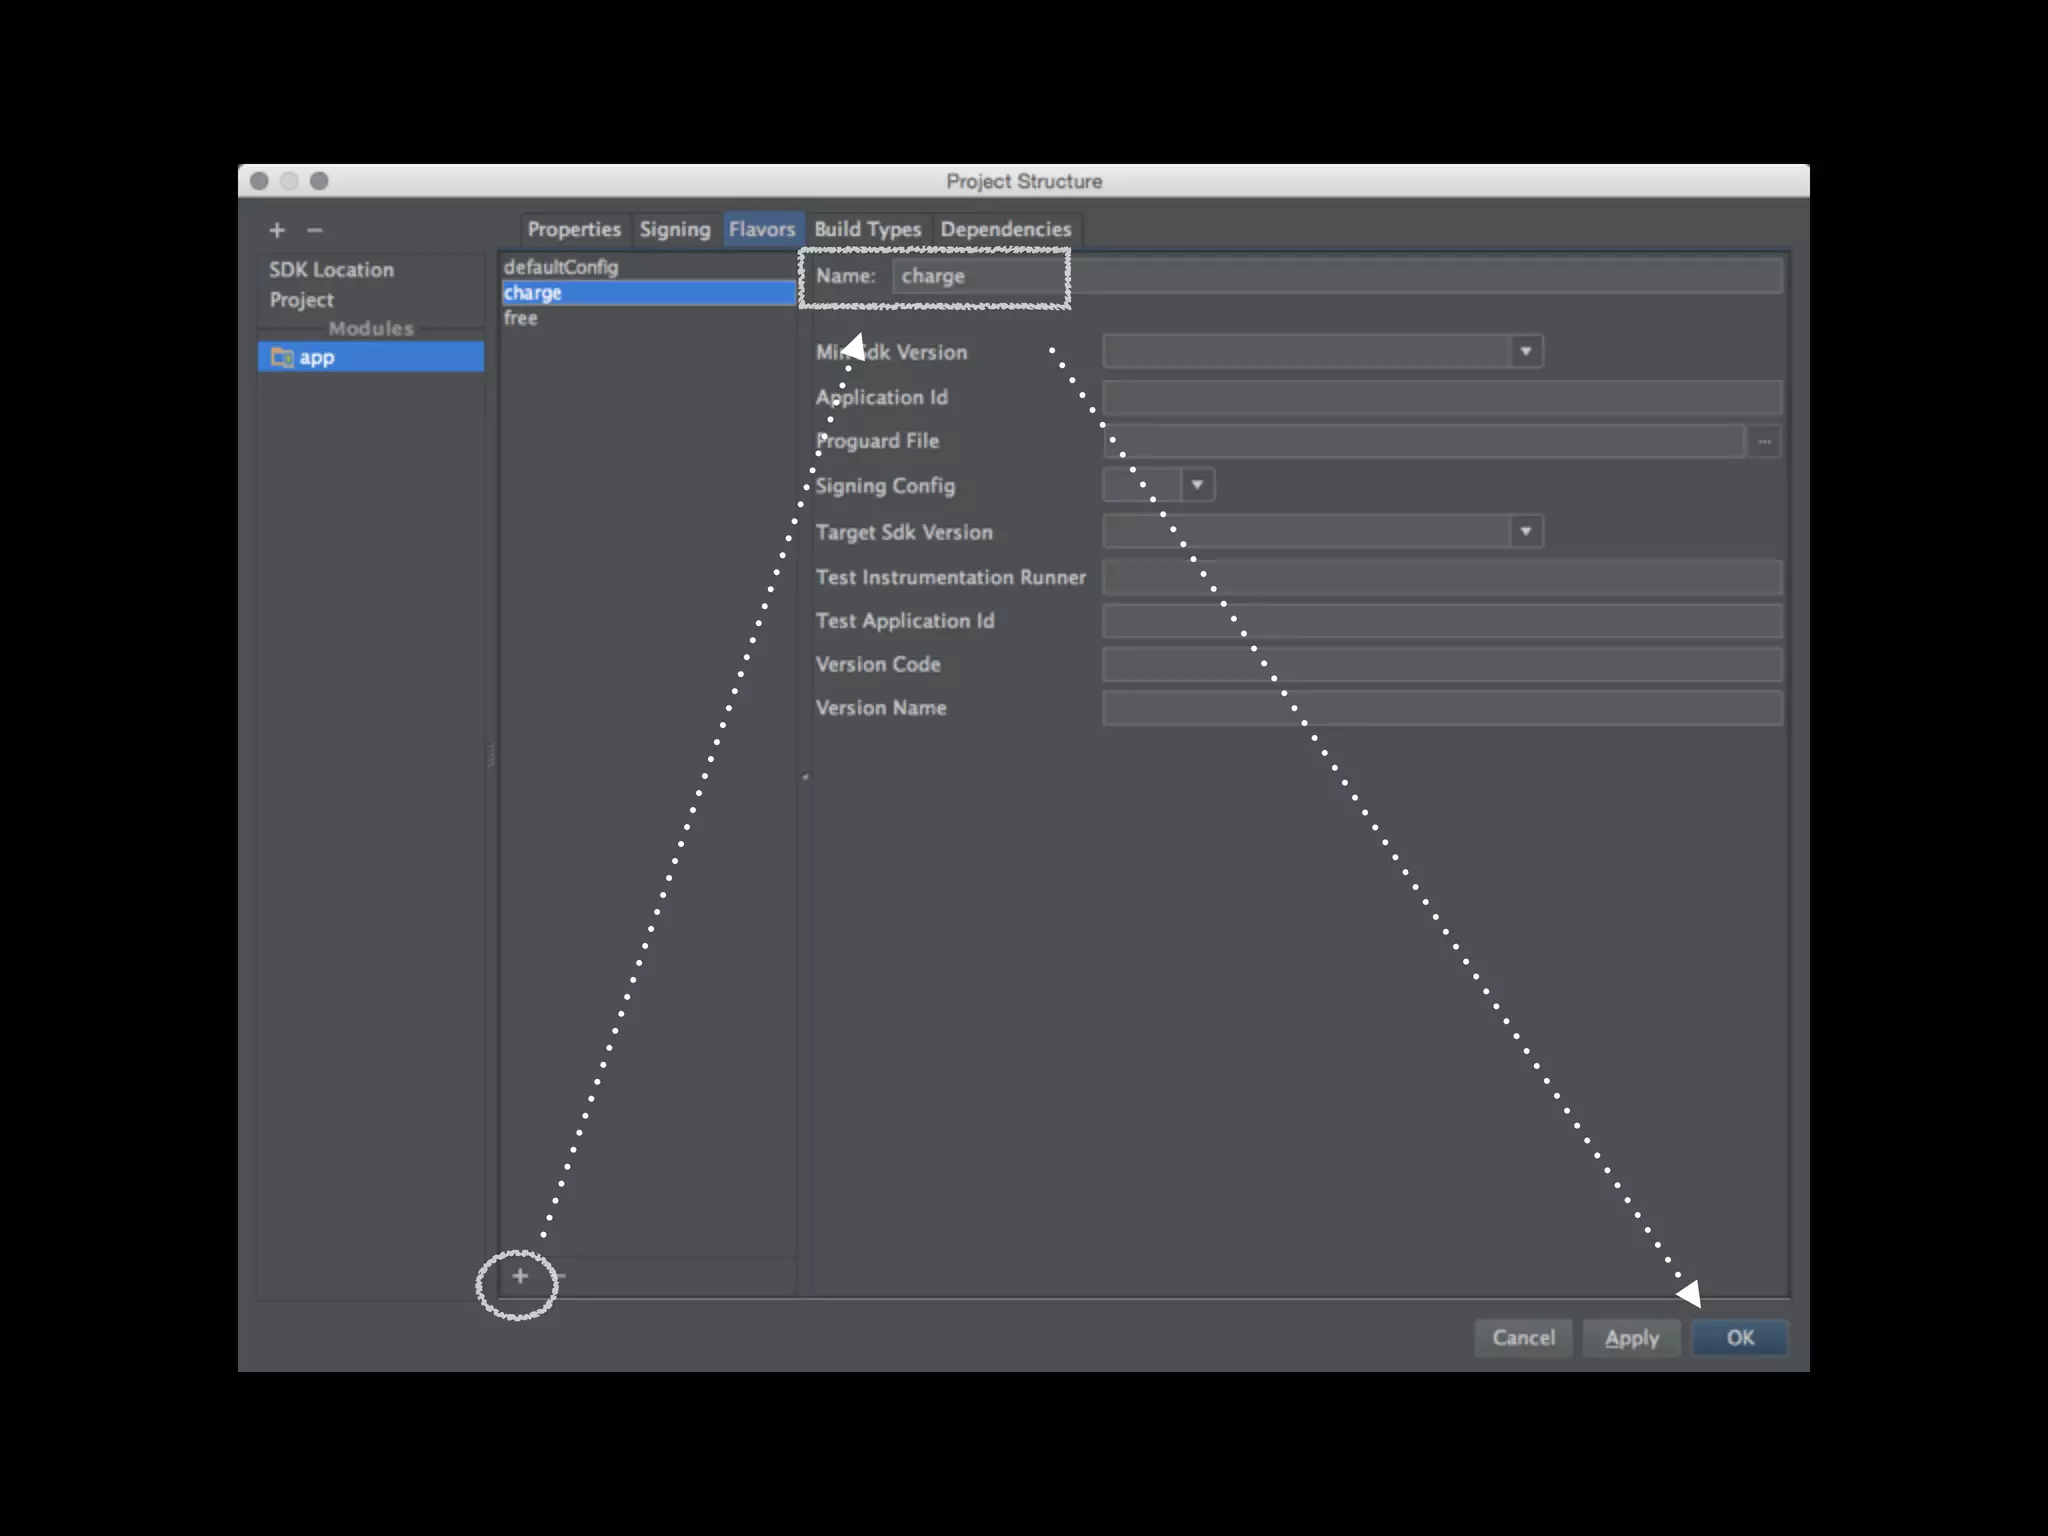The height and width of the screenshot is (1536, 2048).
Task: Open the Min Sdk Version dropdown
Action: 1525,351
